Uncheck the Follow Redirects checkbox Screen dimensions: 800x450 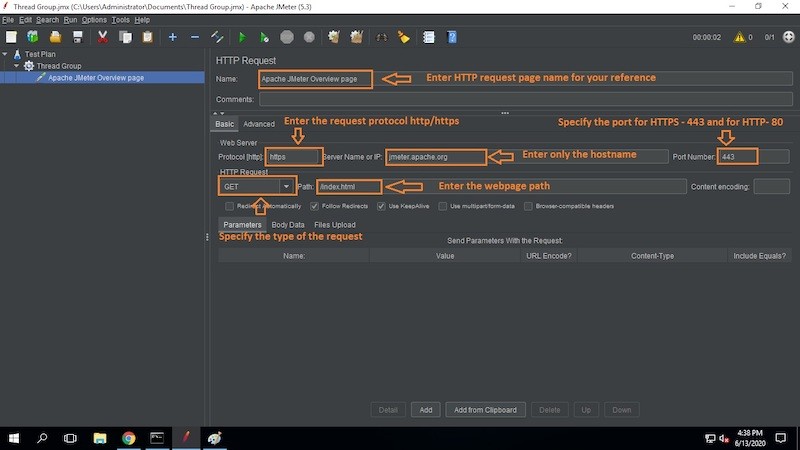point(314,206)
